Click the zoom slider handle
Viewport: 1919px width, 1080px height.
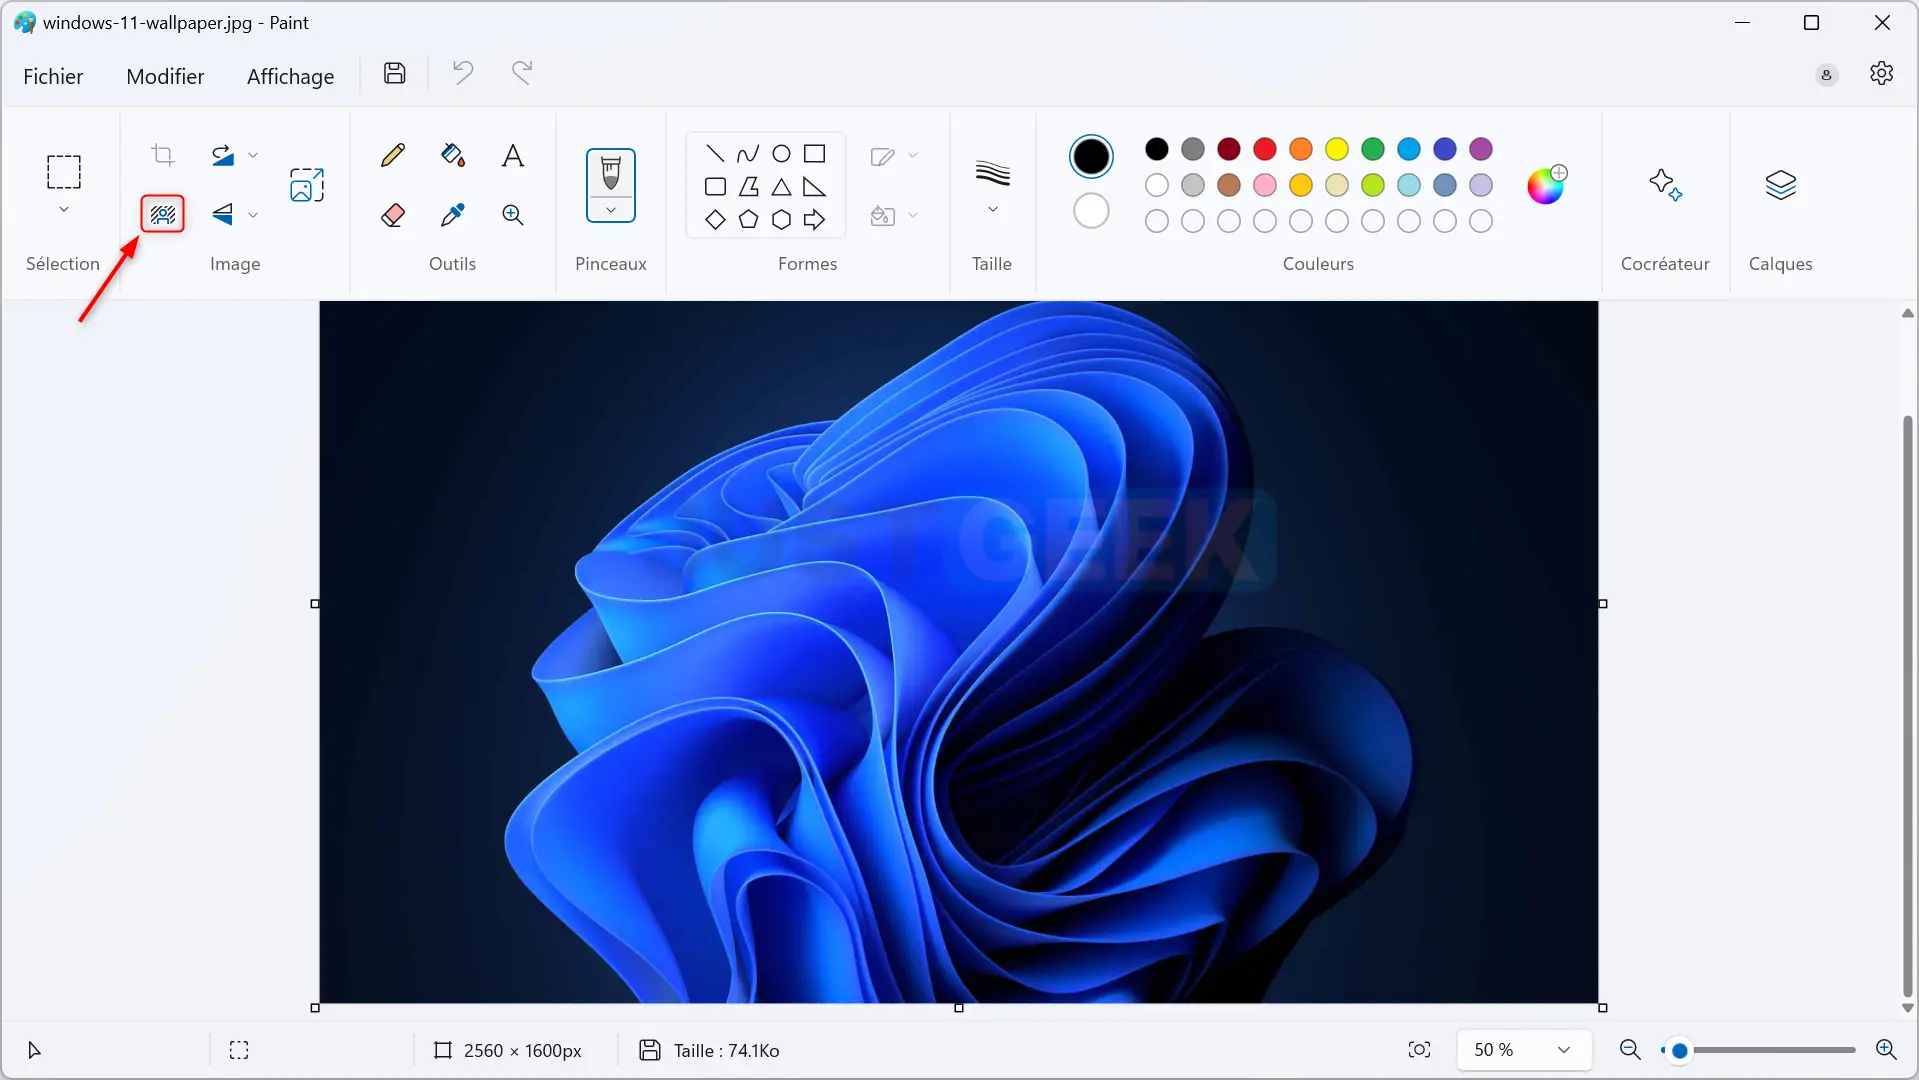click(1680, 1050)
